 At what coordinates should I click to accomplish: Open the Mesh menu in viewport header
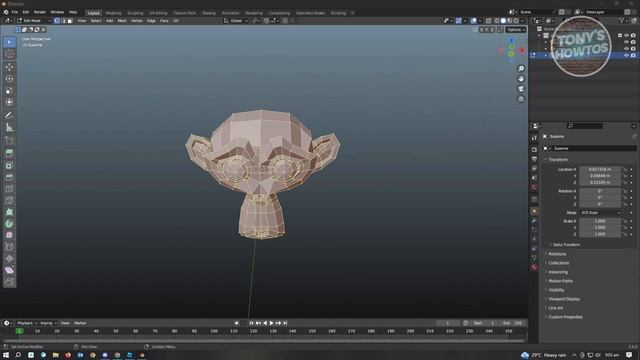(x=122, y=20)
